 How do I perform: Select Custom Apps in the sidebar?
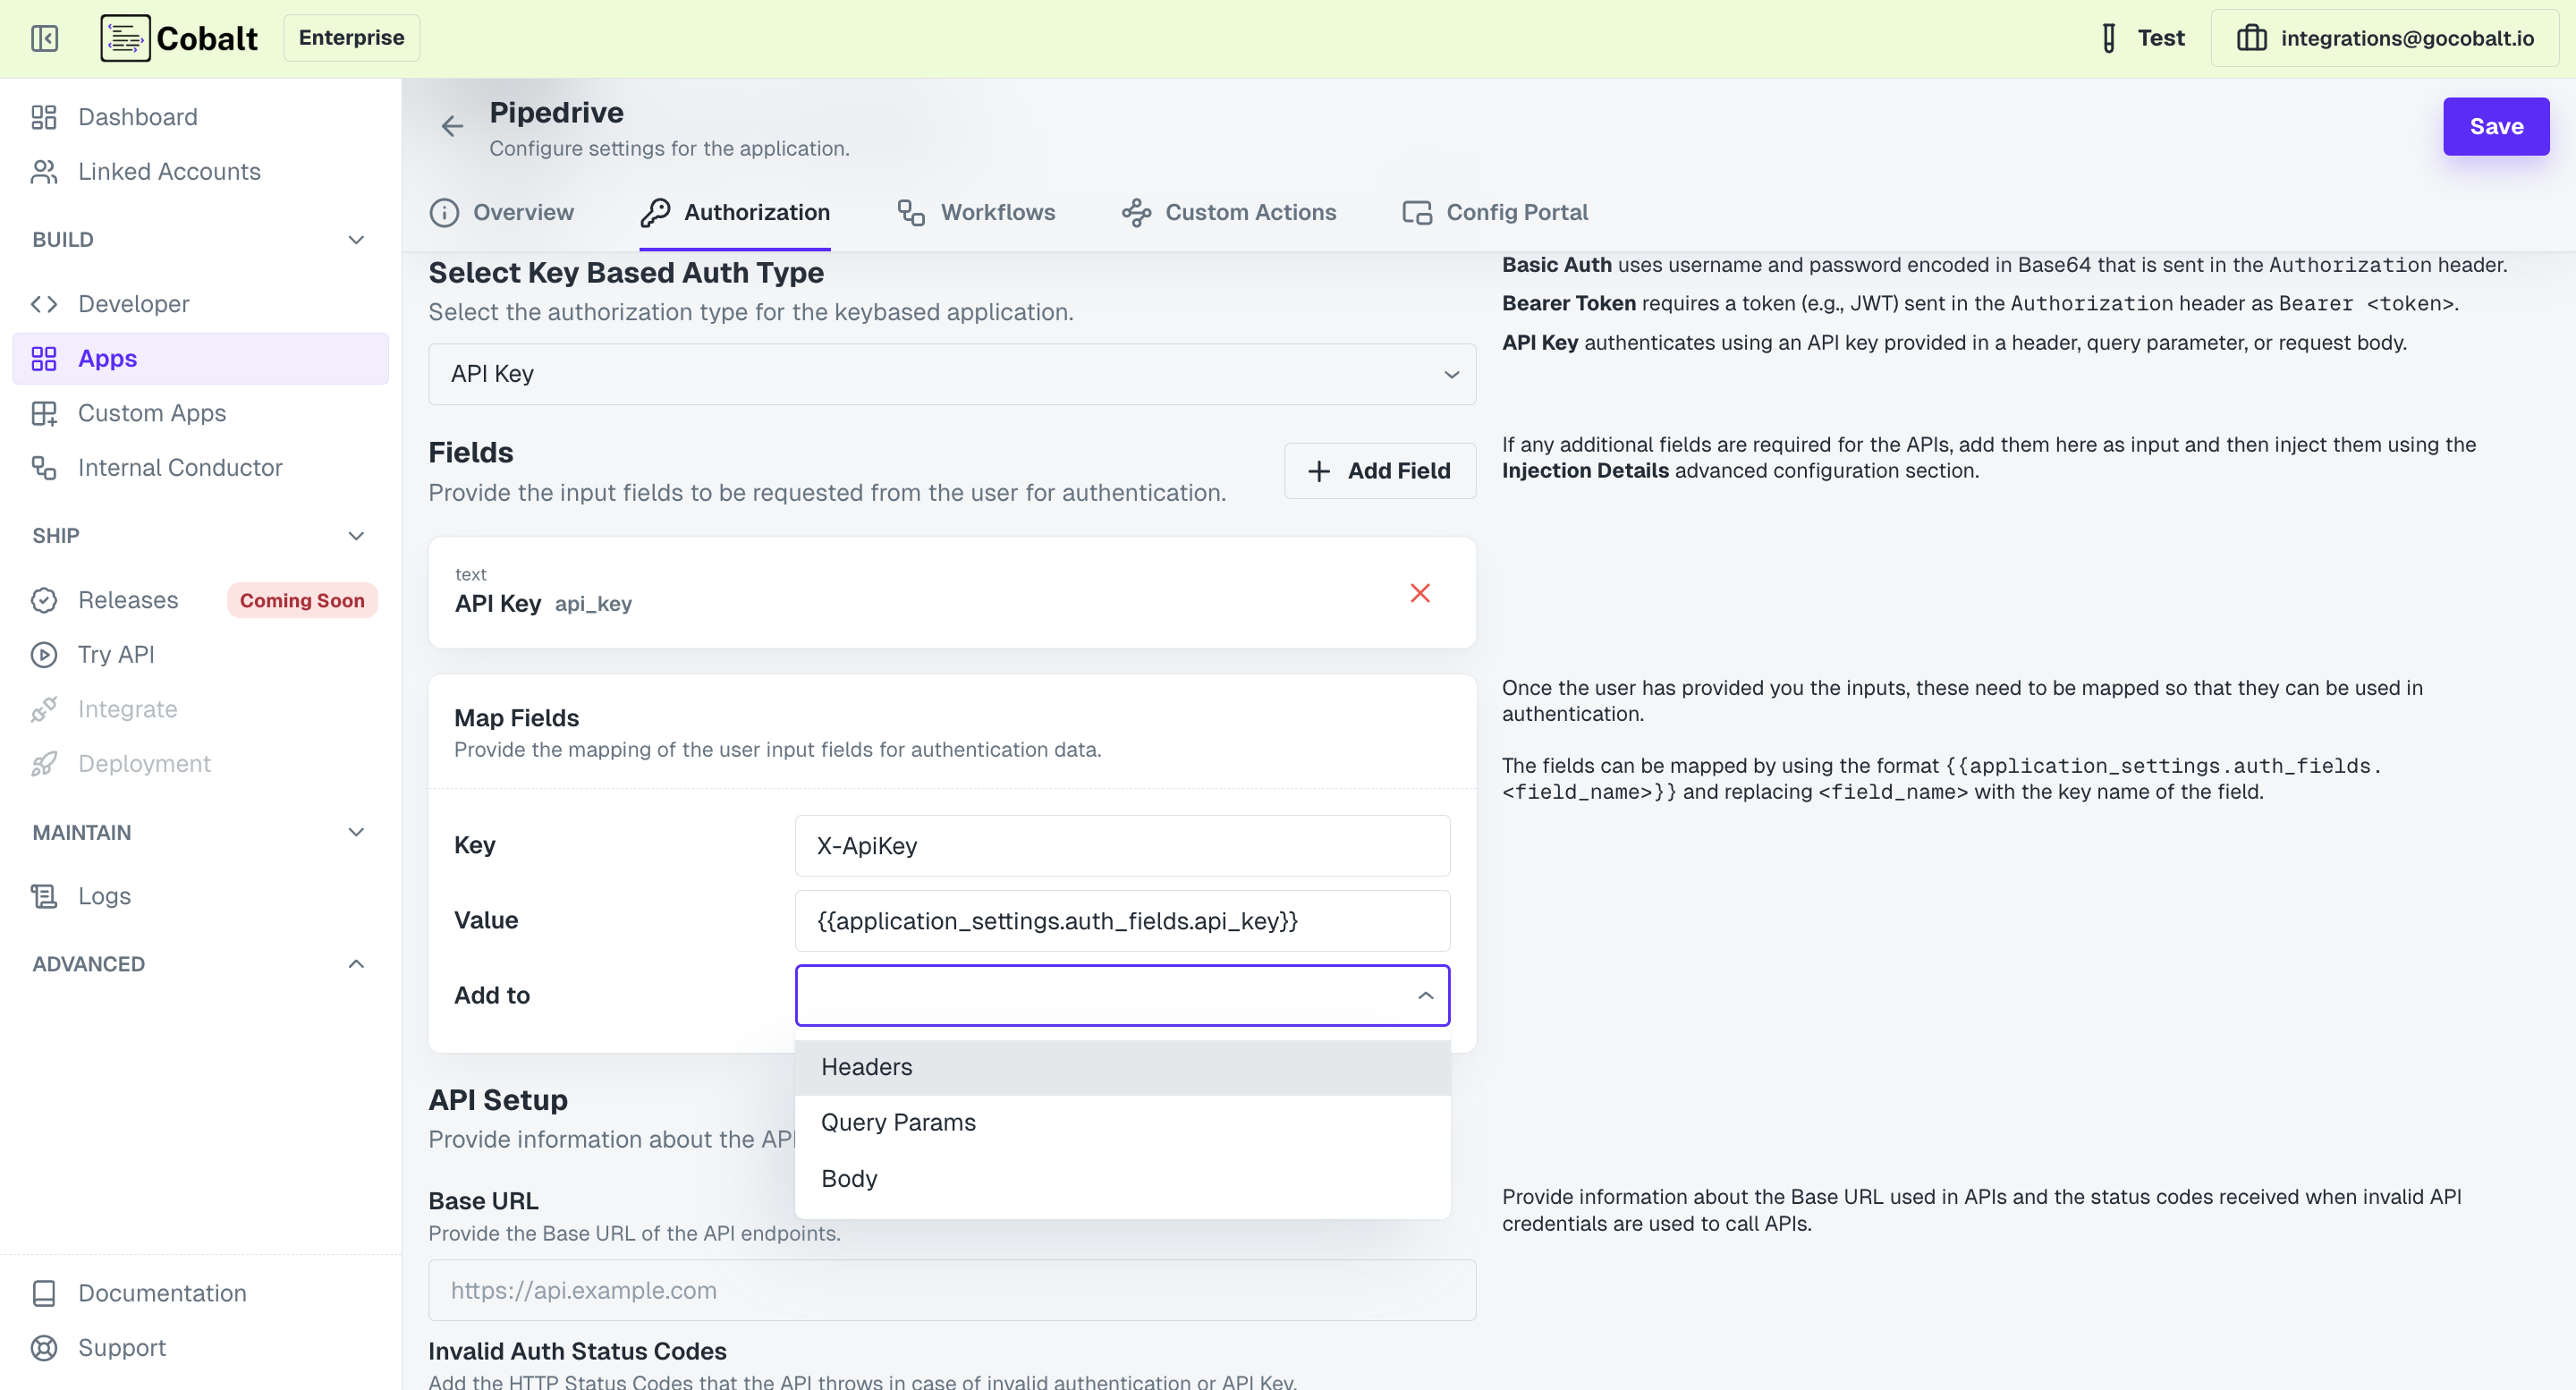(x=151, y=413)
